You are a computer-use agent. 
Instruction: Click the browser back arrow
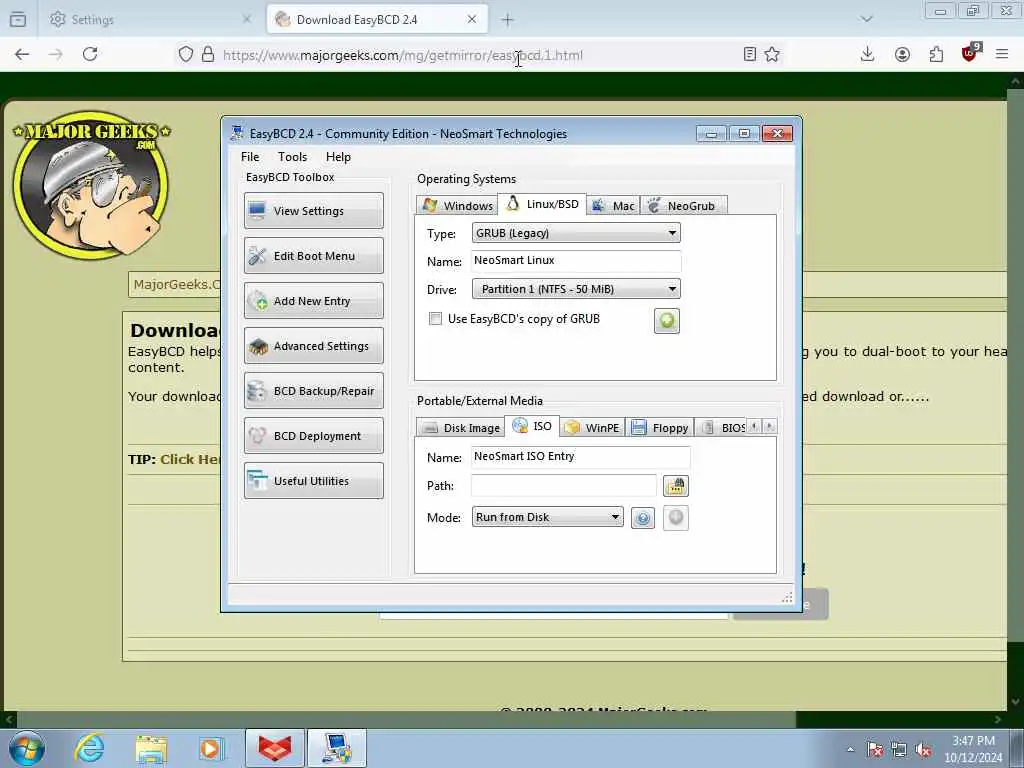[22, 54]
